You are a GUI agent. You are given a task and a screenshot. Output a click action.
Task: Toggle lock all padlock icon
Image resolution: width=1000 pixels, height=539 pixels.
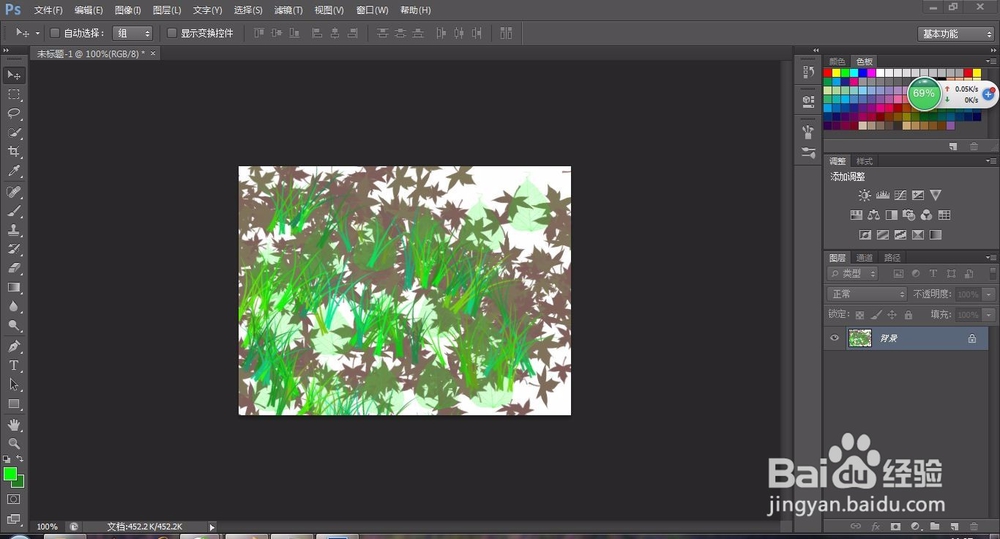point(908,314)
